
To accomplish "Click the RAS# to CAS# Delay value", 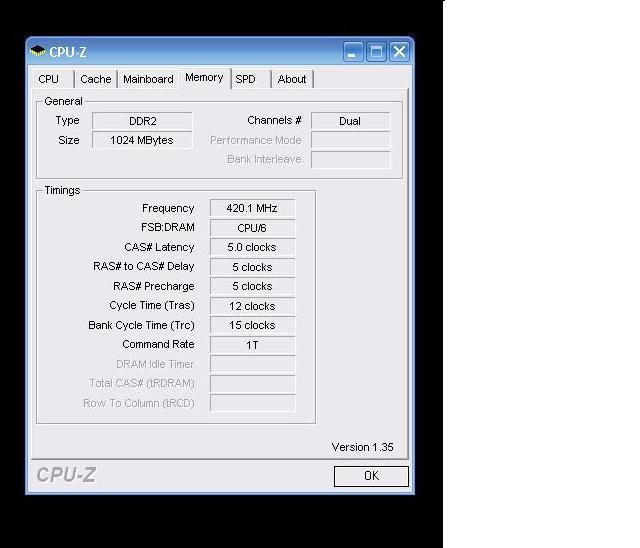I will point(252,267).
